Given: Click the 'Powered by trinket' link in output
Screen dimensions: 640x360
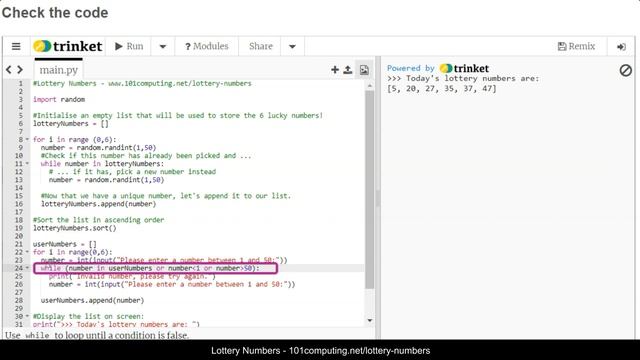Looking at the screenshot, I should 438,68.
